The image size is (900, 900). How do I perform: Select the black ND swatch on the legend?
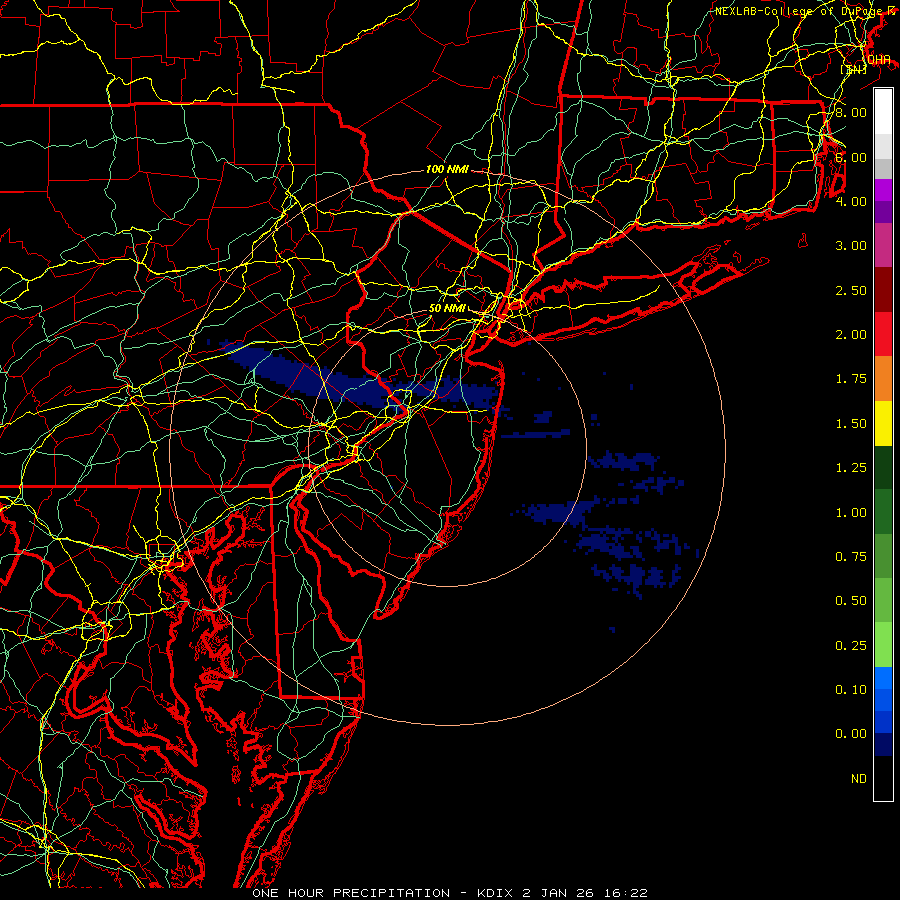(883, 778)
